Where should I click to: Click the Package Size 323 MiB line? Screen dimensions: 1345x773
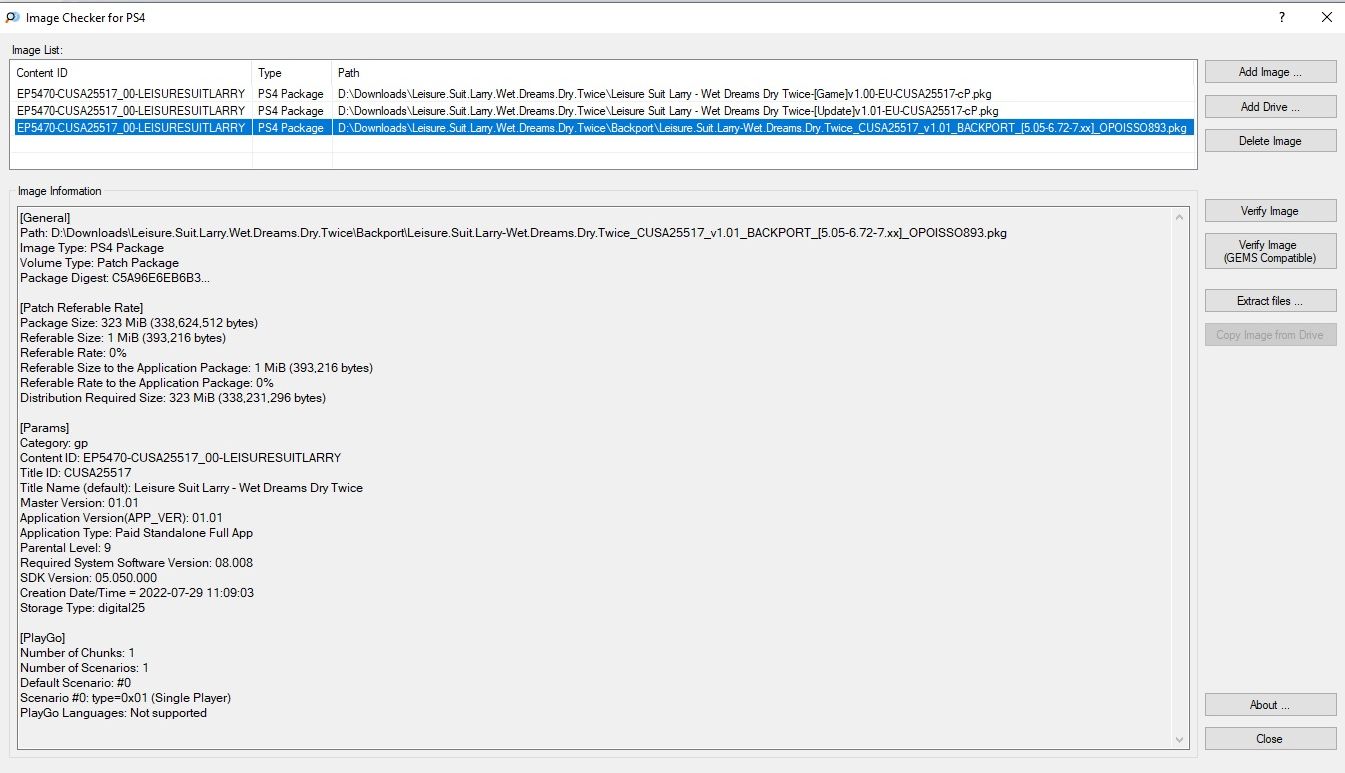tap(139, 323)
